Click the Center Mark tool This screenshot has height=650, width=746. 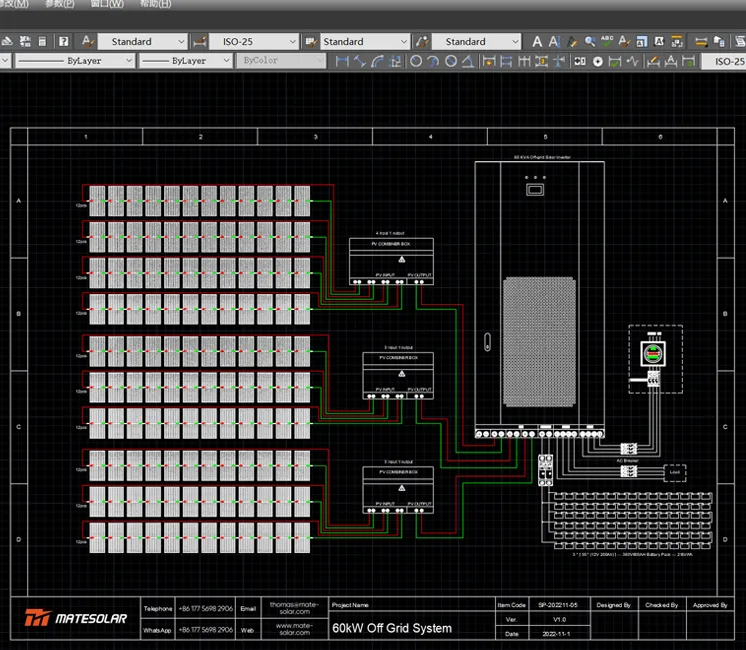coord(598,61)
